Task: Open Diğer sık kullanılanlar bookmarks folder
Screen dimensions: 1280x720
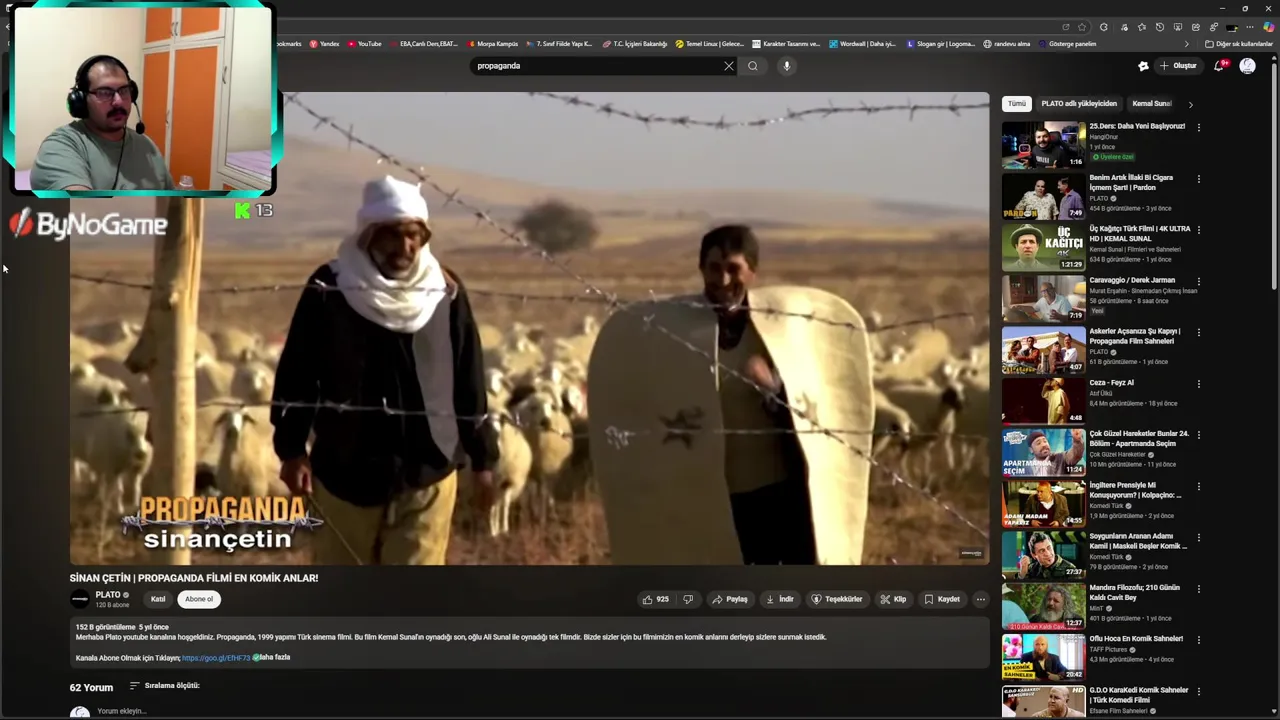Action: coord(1239,44)
